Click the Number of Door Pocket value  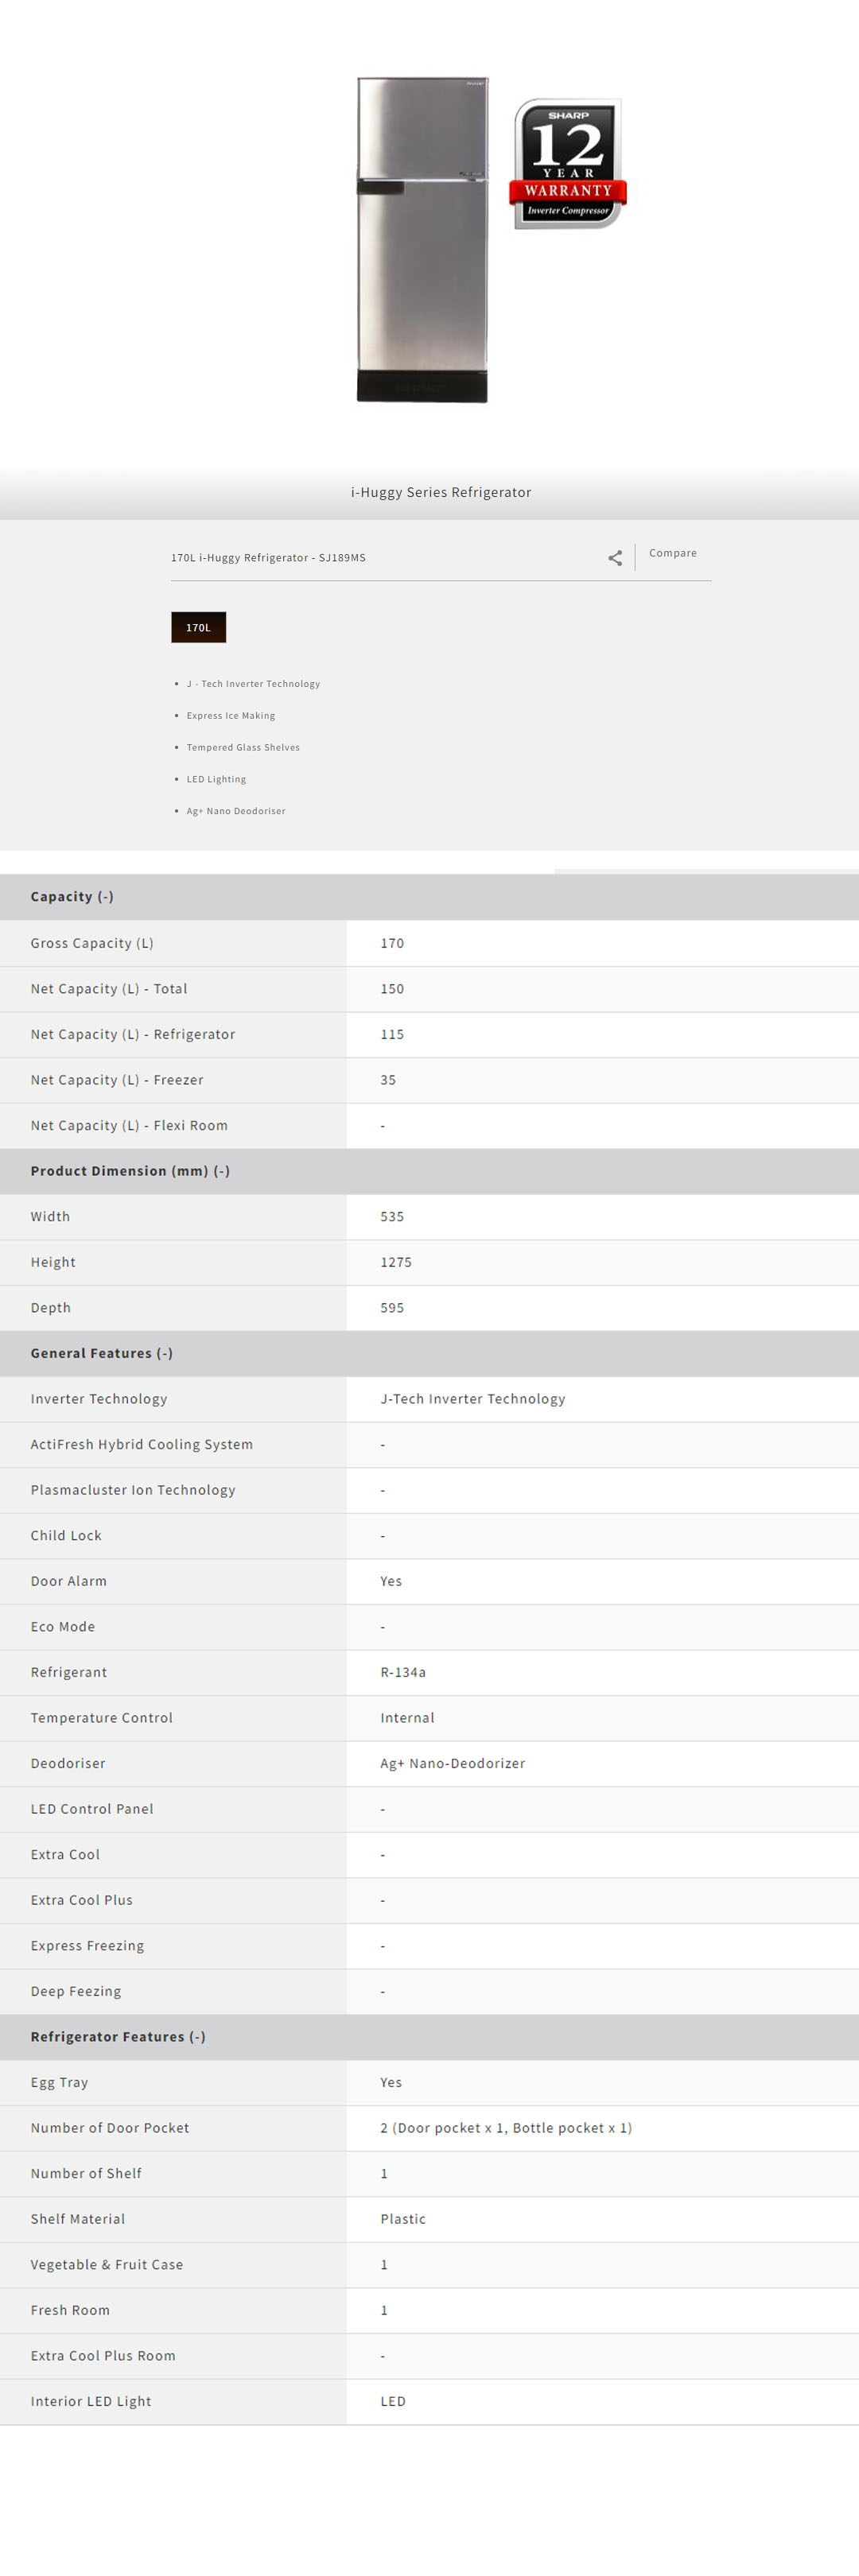tap(506, 2128)
